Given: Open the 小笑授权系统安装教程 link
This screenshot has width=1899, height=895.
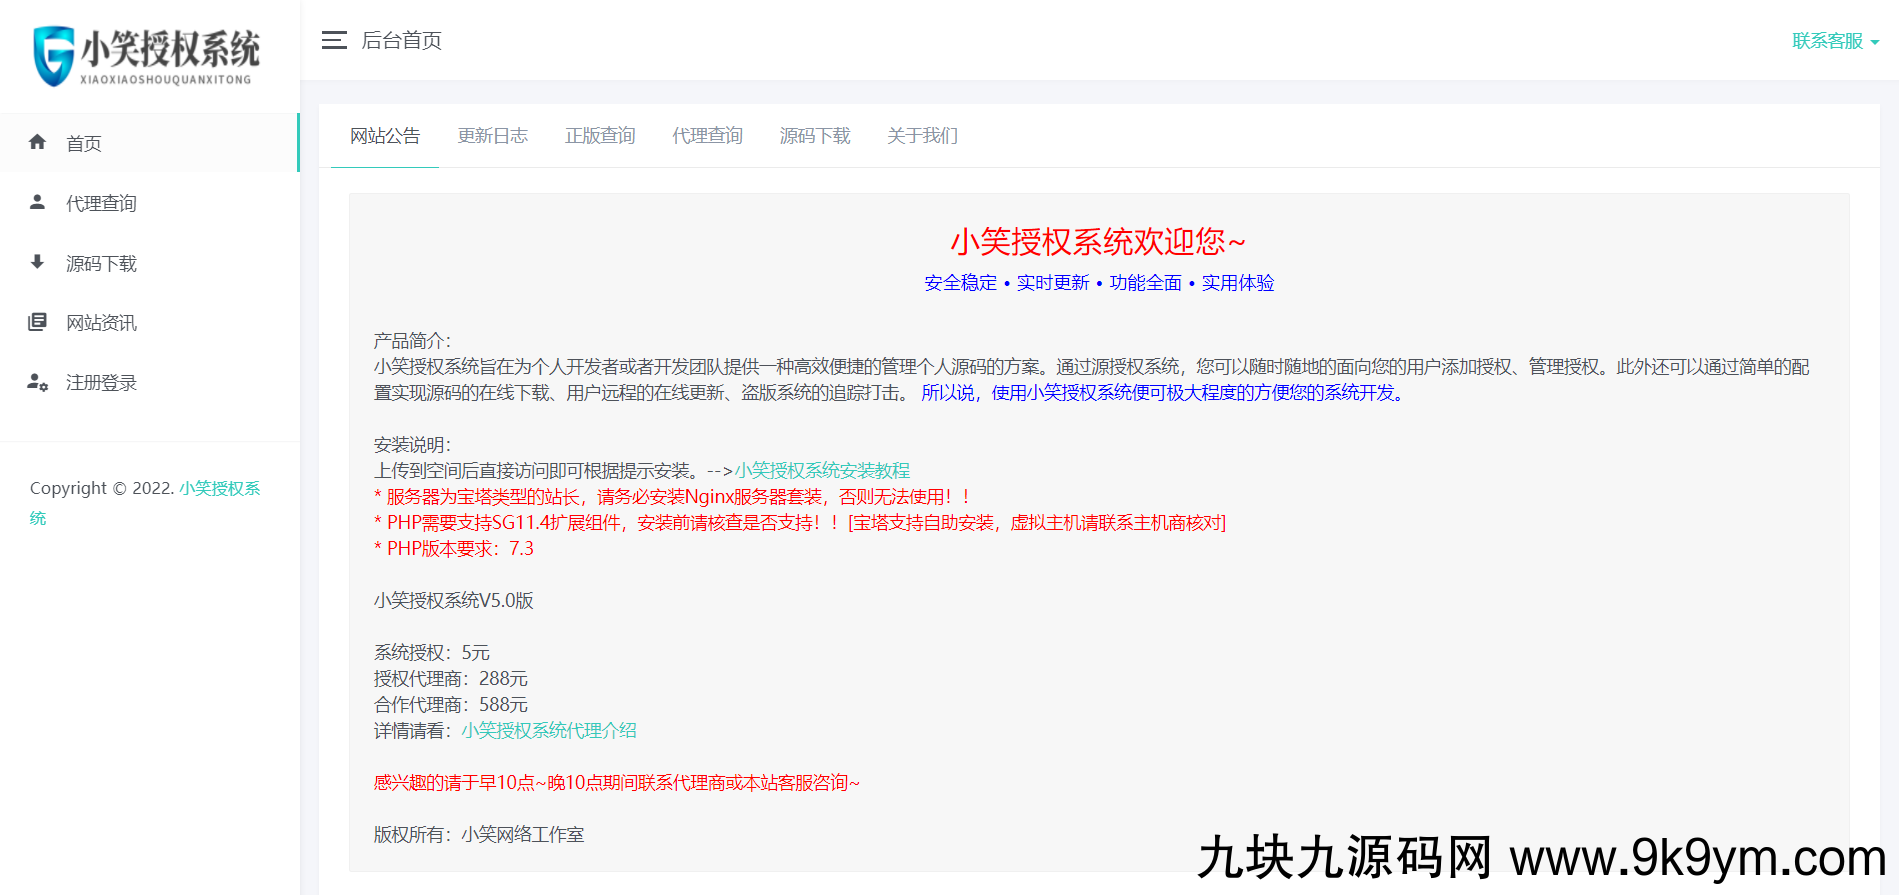Looking at the screenshot, I should [x=822, y=471].
